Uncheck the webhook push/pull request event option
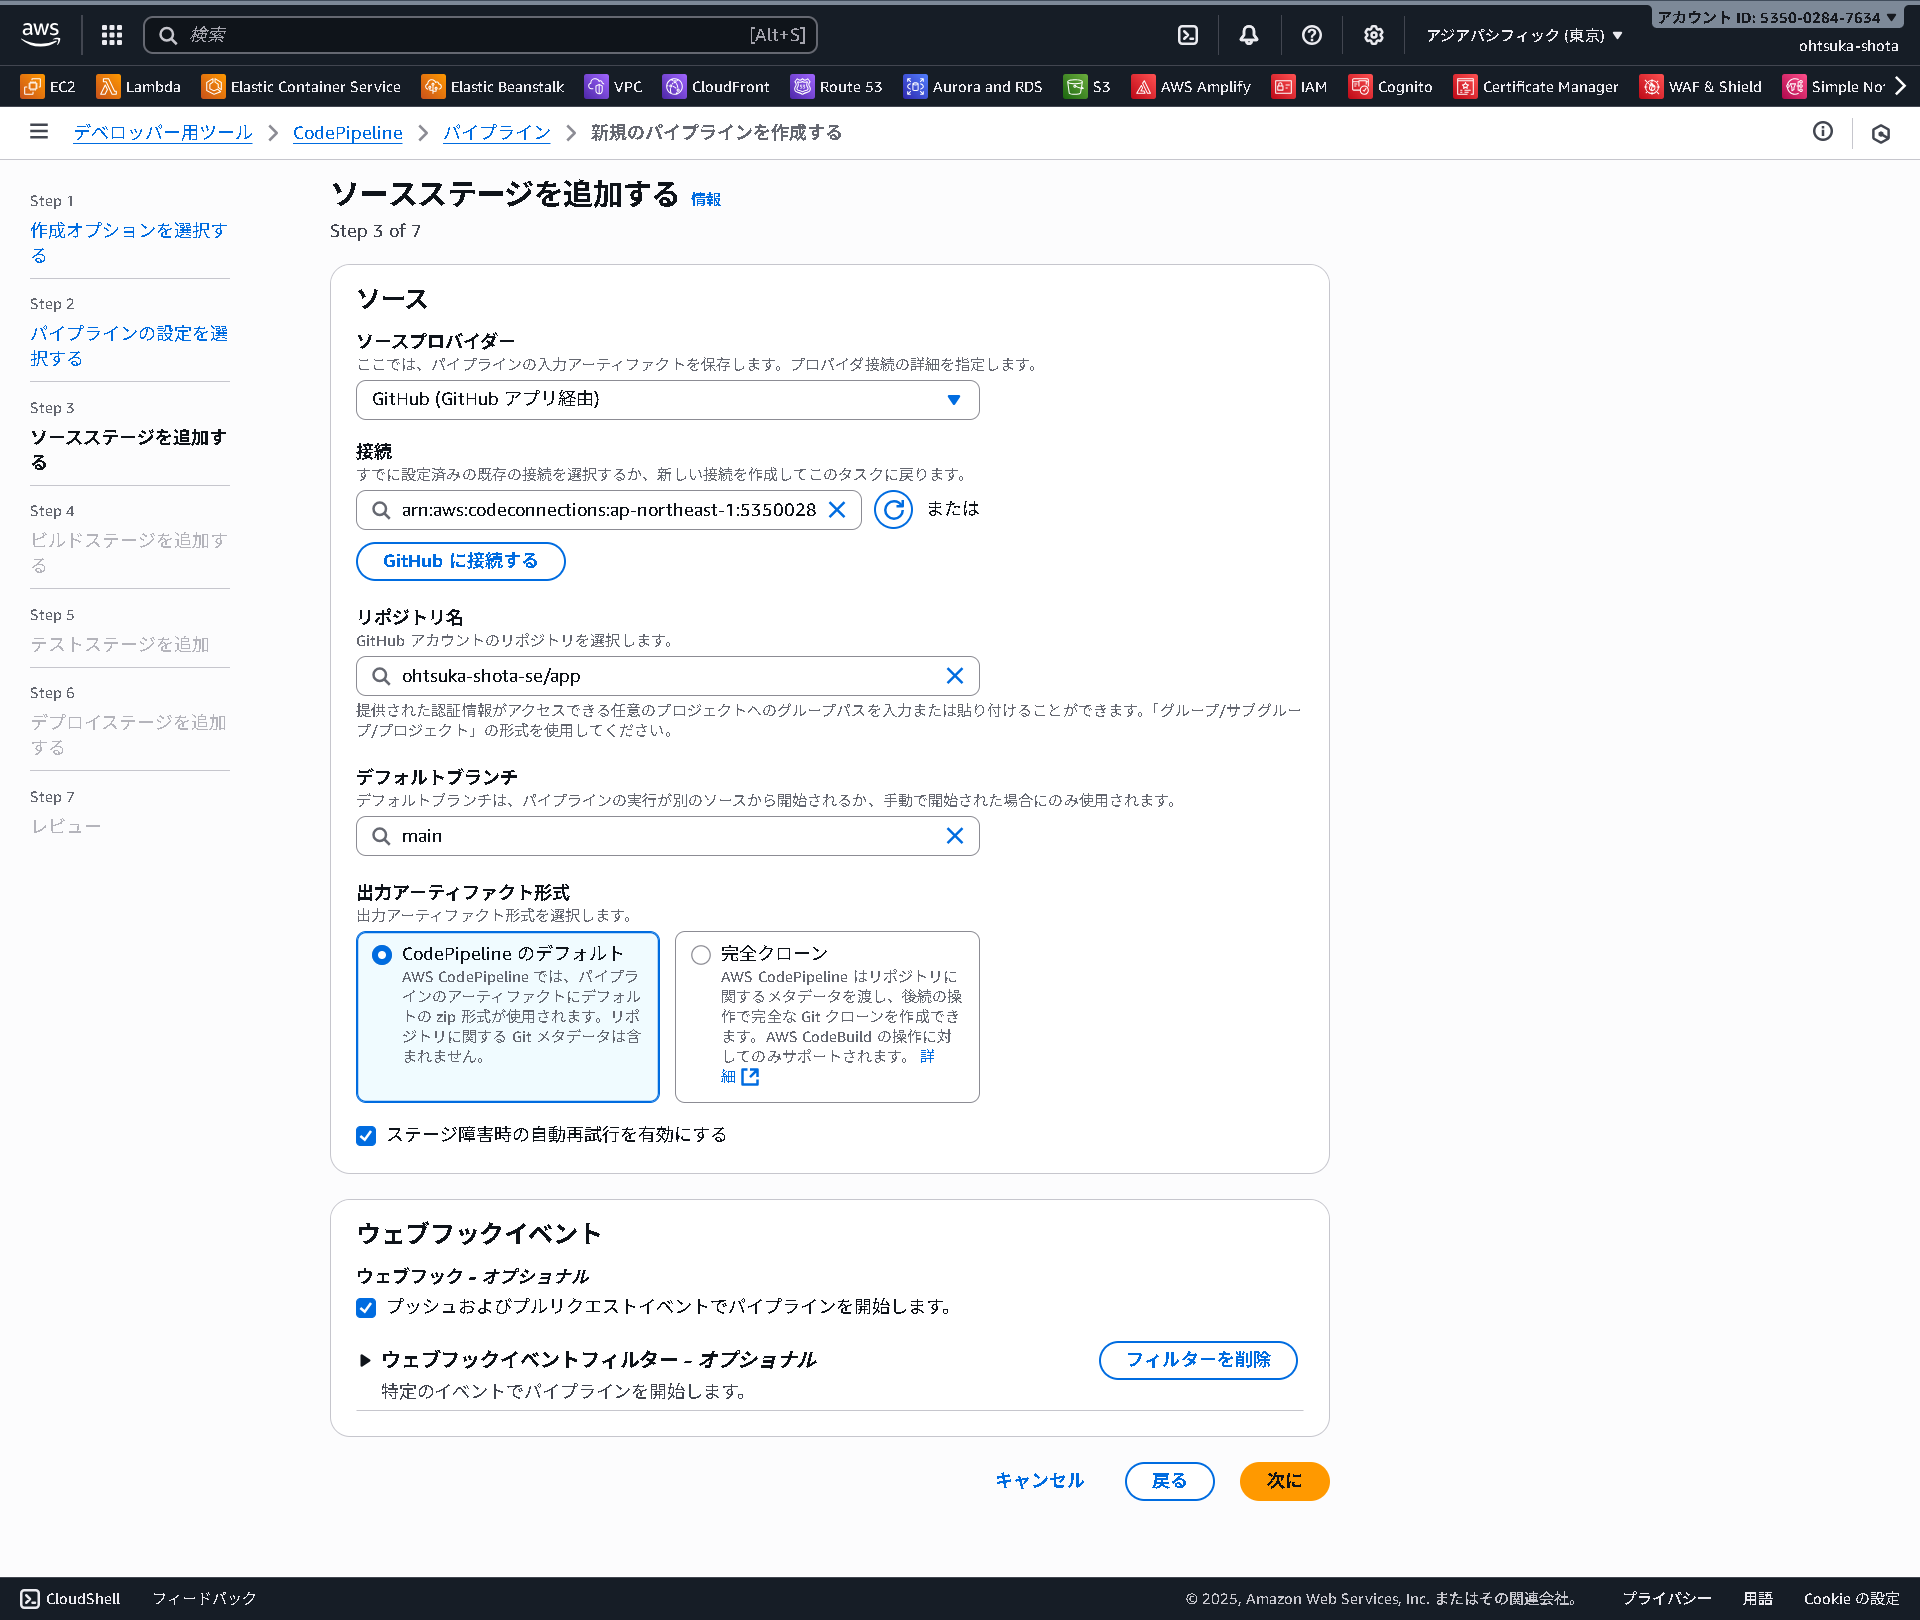 (366, 1307)
